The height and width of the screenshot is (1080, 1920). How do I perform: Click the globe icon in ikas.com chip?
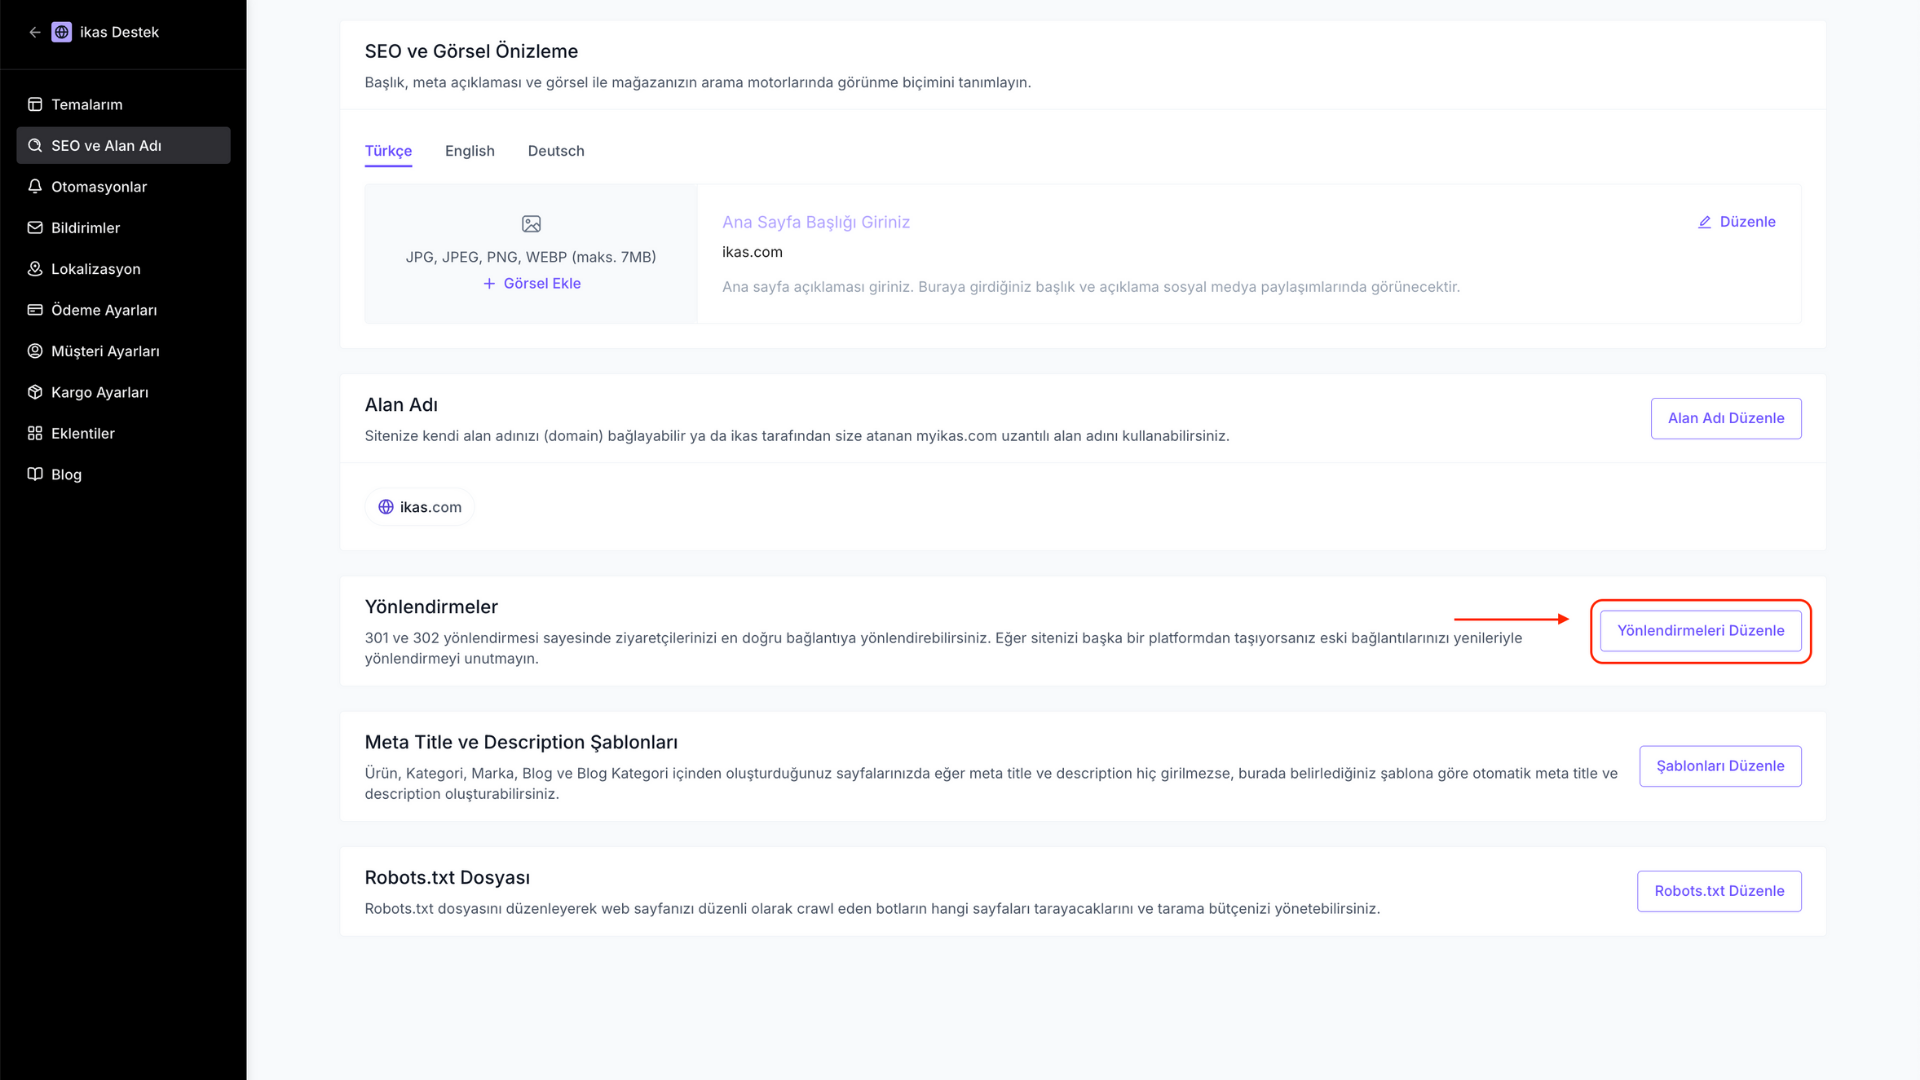point(386,507)
